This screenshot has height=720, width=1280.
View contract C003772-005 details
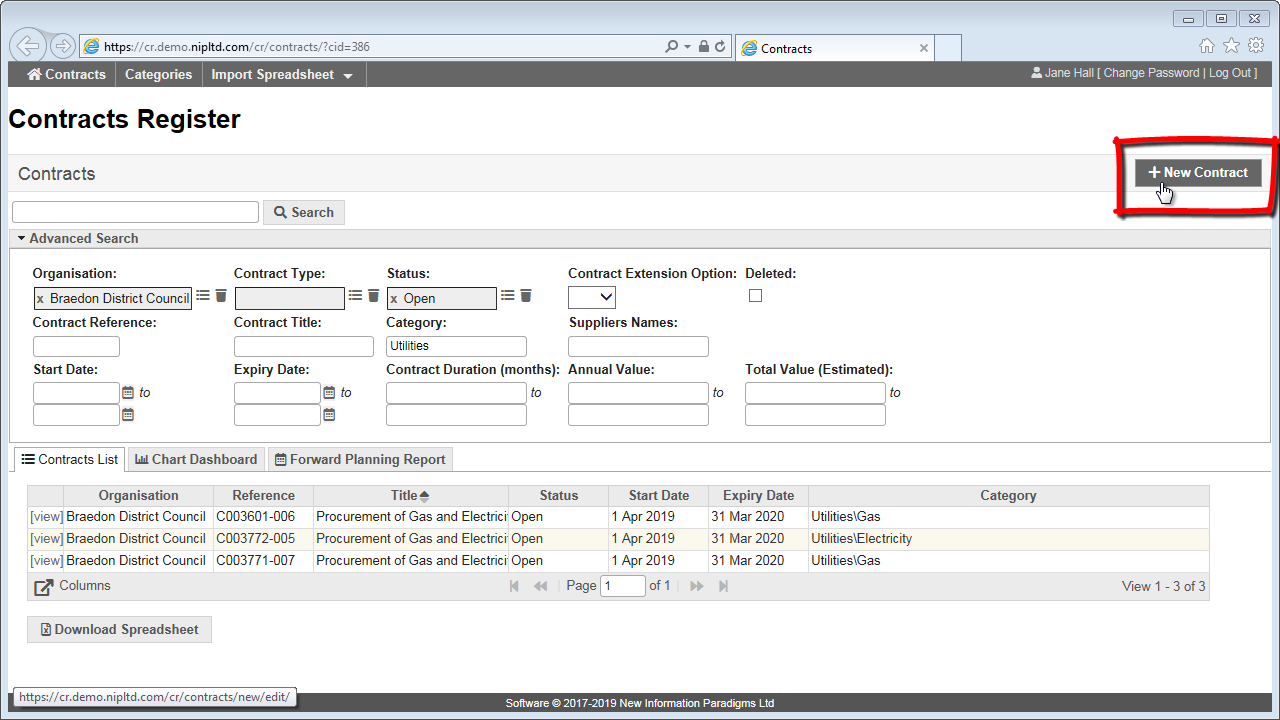click(x=46, y=539)
